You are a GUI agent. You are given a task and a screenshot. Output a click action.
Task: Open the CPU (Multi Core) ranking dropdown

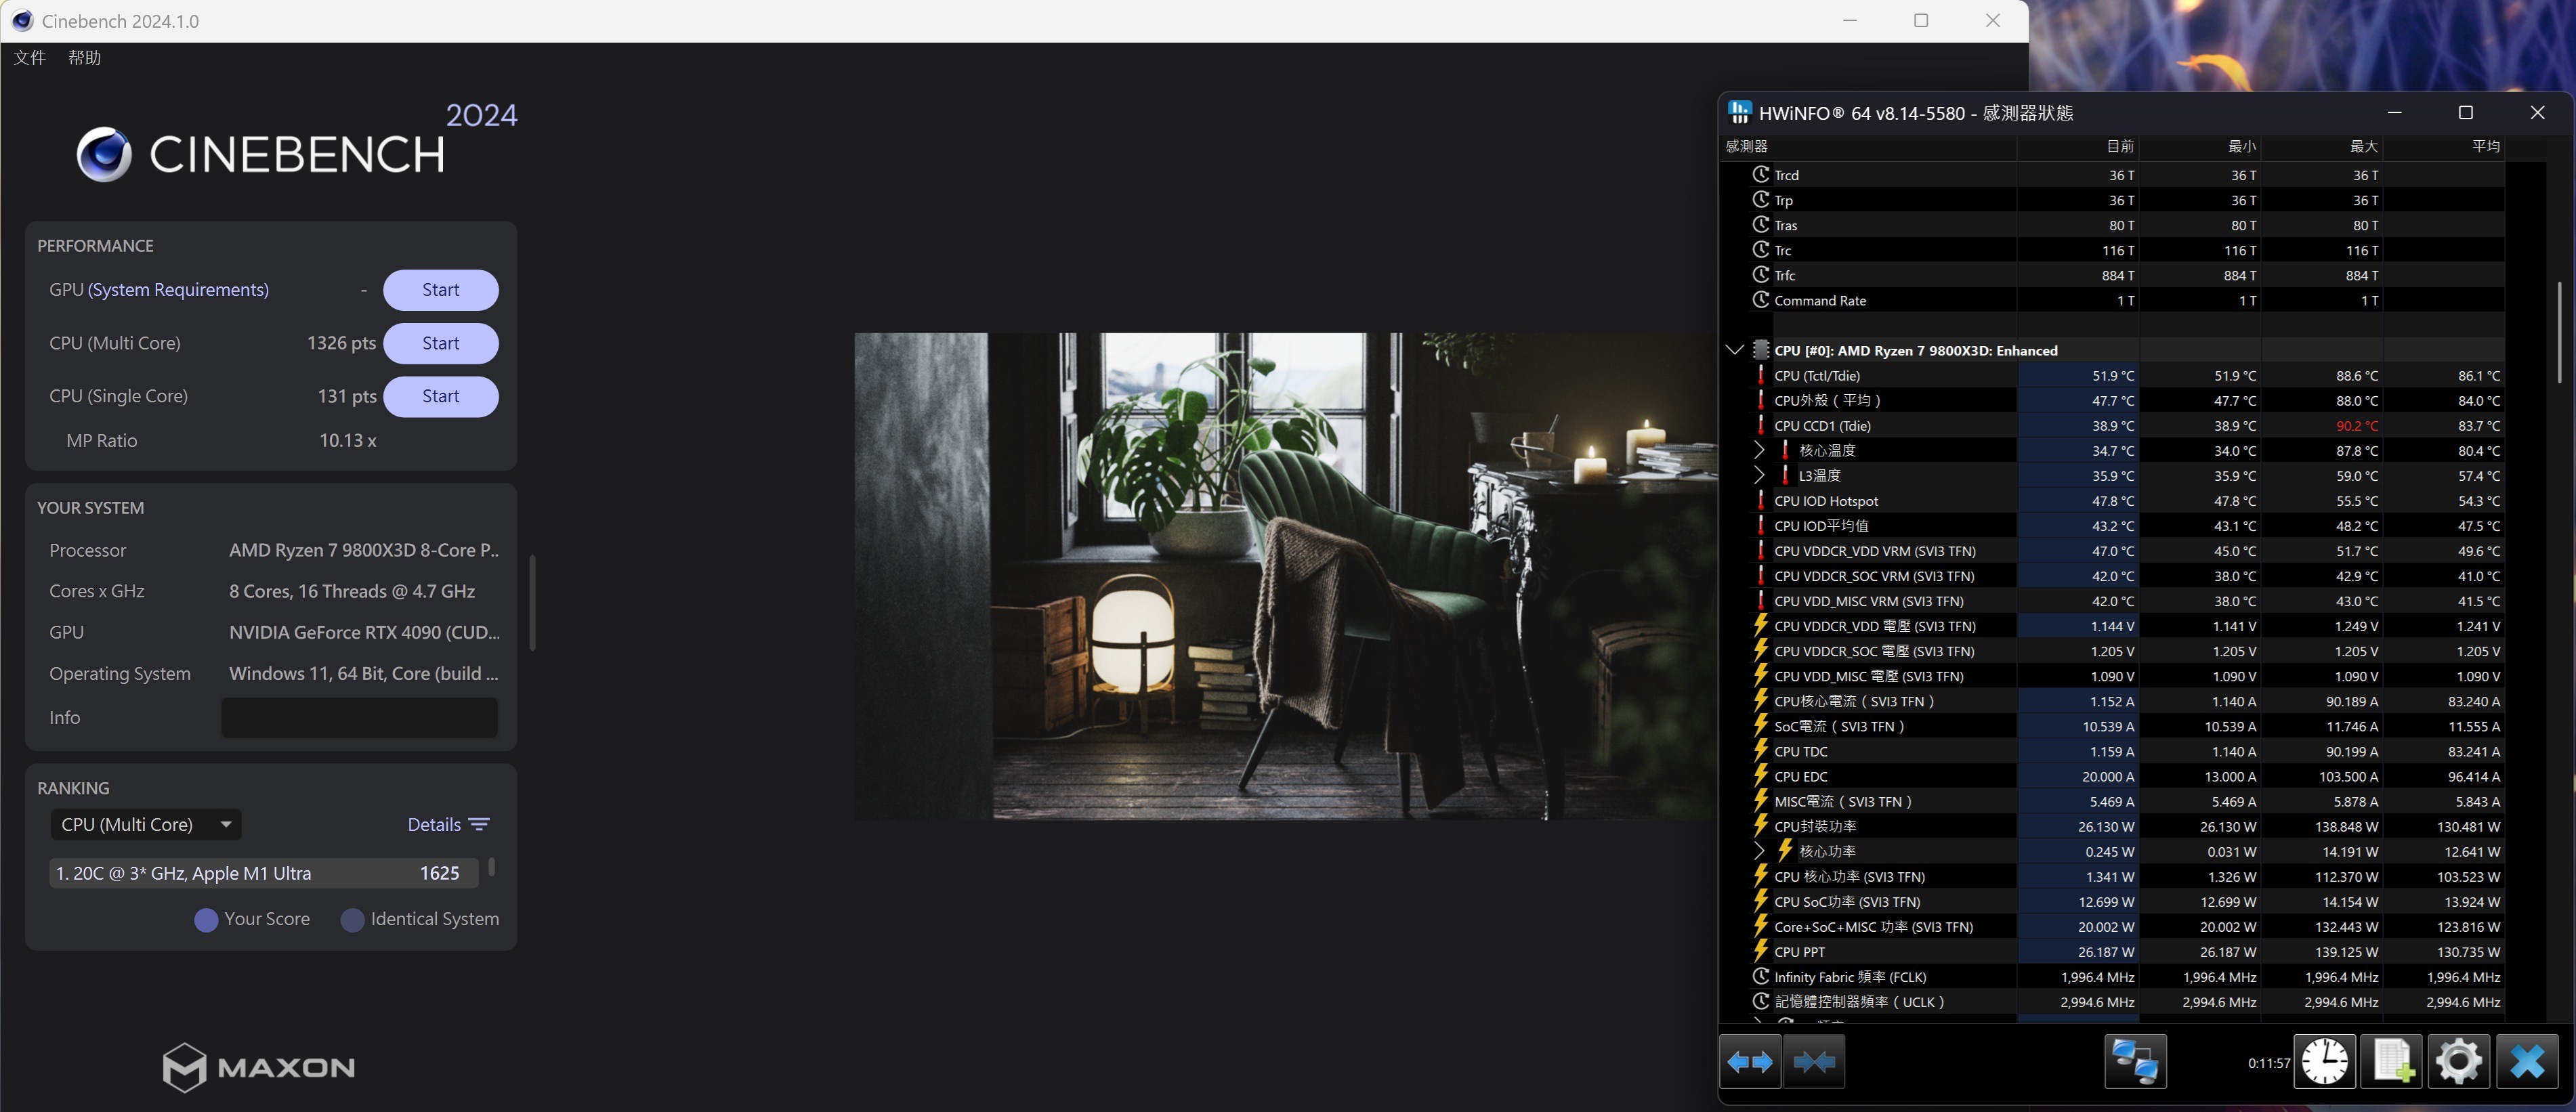pos(146,825)
